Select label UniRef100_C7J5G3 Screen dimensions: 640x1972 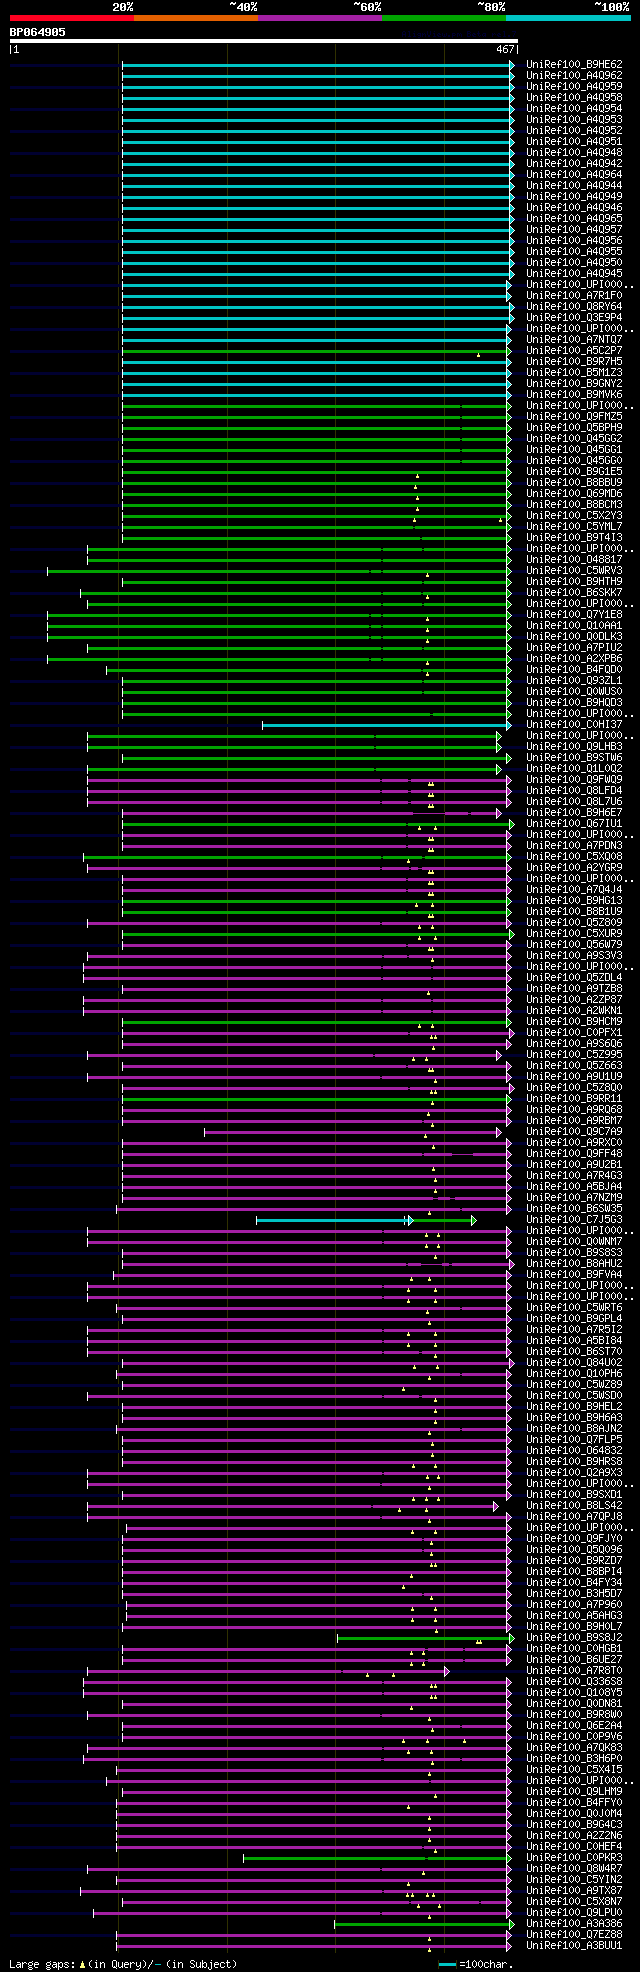click(574, 1219)
